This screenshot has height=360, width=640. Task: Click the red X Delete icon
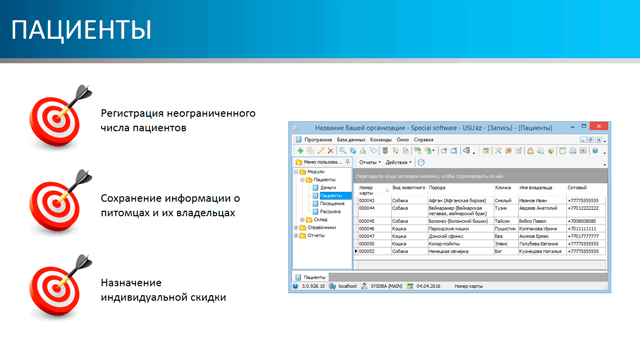[x=331, y=151]
